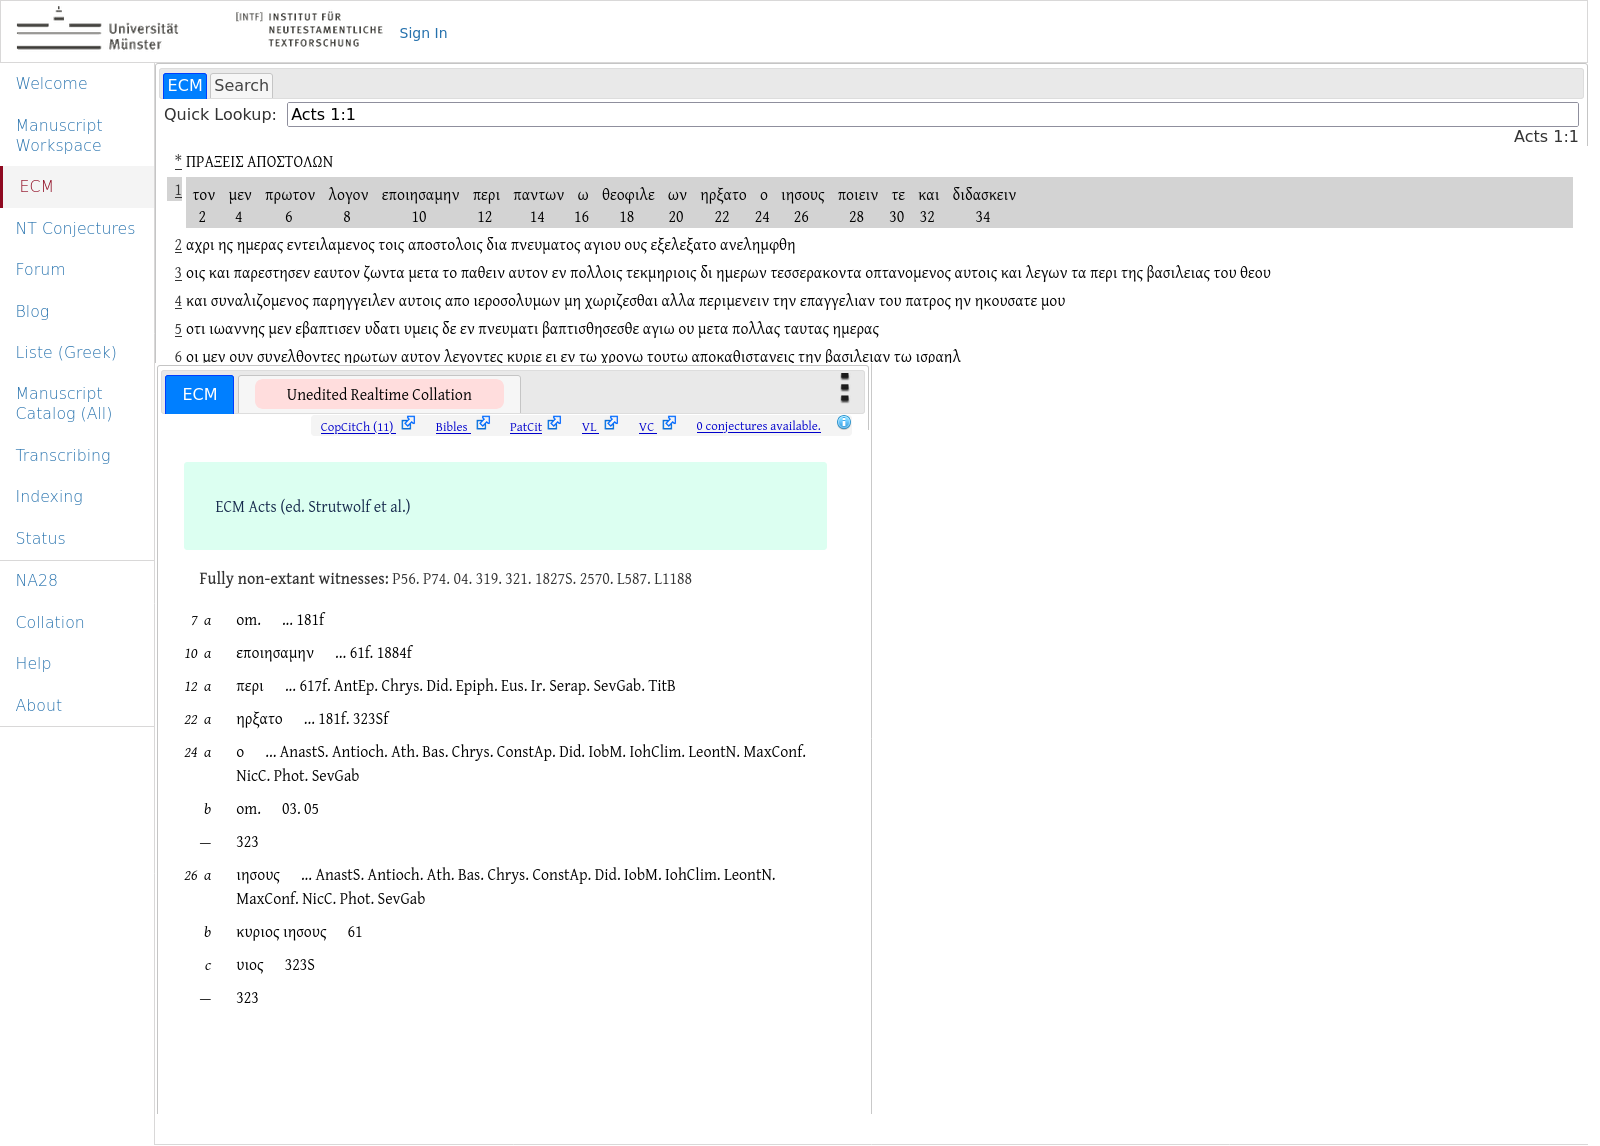
Task: Switch to Unedited Realtime Collation tab
Action: (379, 395)
